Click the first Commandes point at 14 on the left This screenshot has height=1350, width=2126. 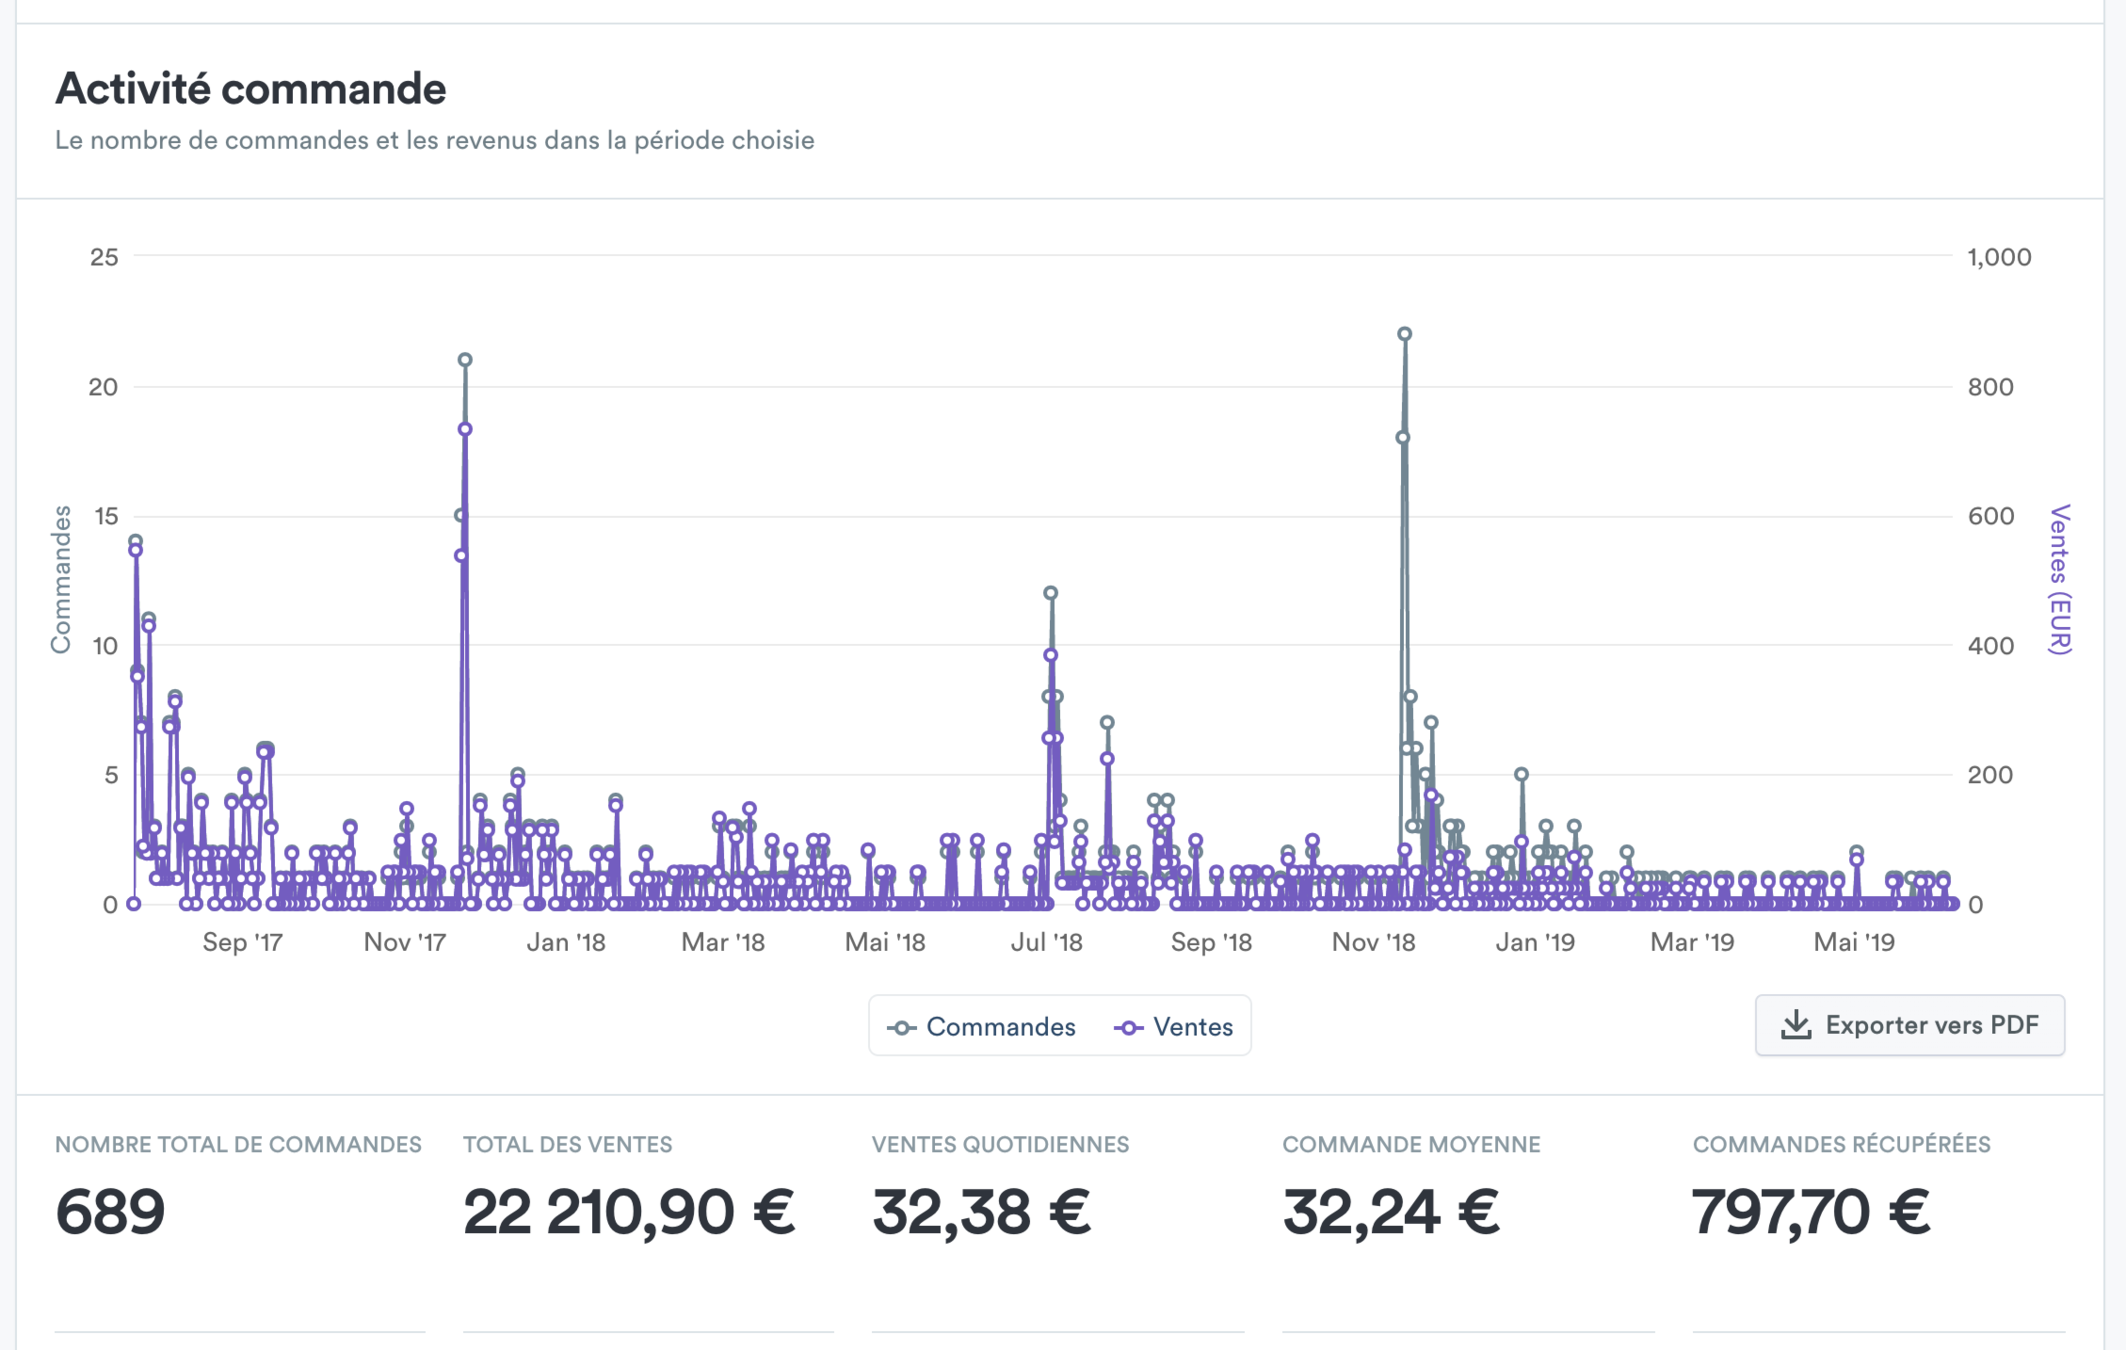pyautogui.click(x=135, y=541)
